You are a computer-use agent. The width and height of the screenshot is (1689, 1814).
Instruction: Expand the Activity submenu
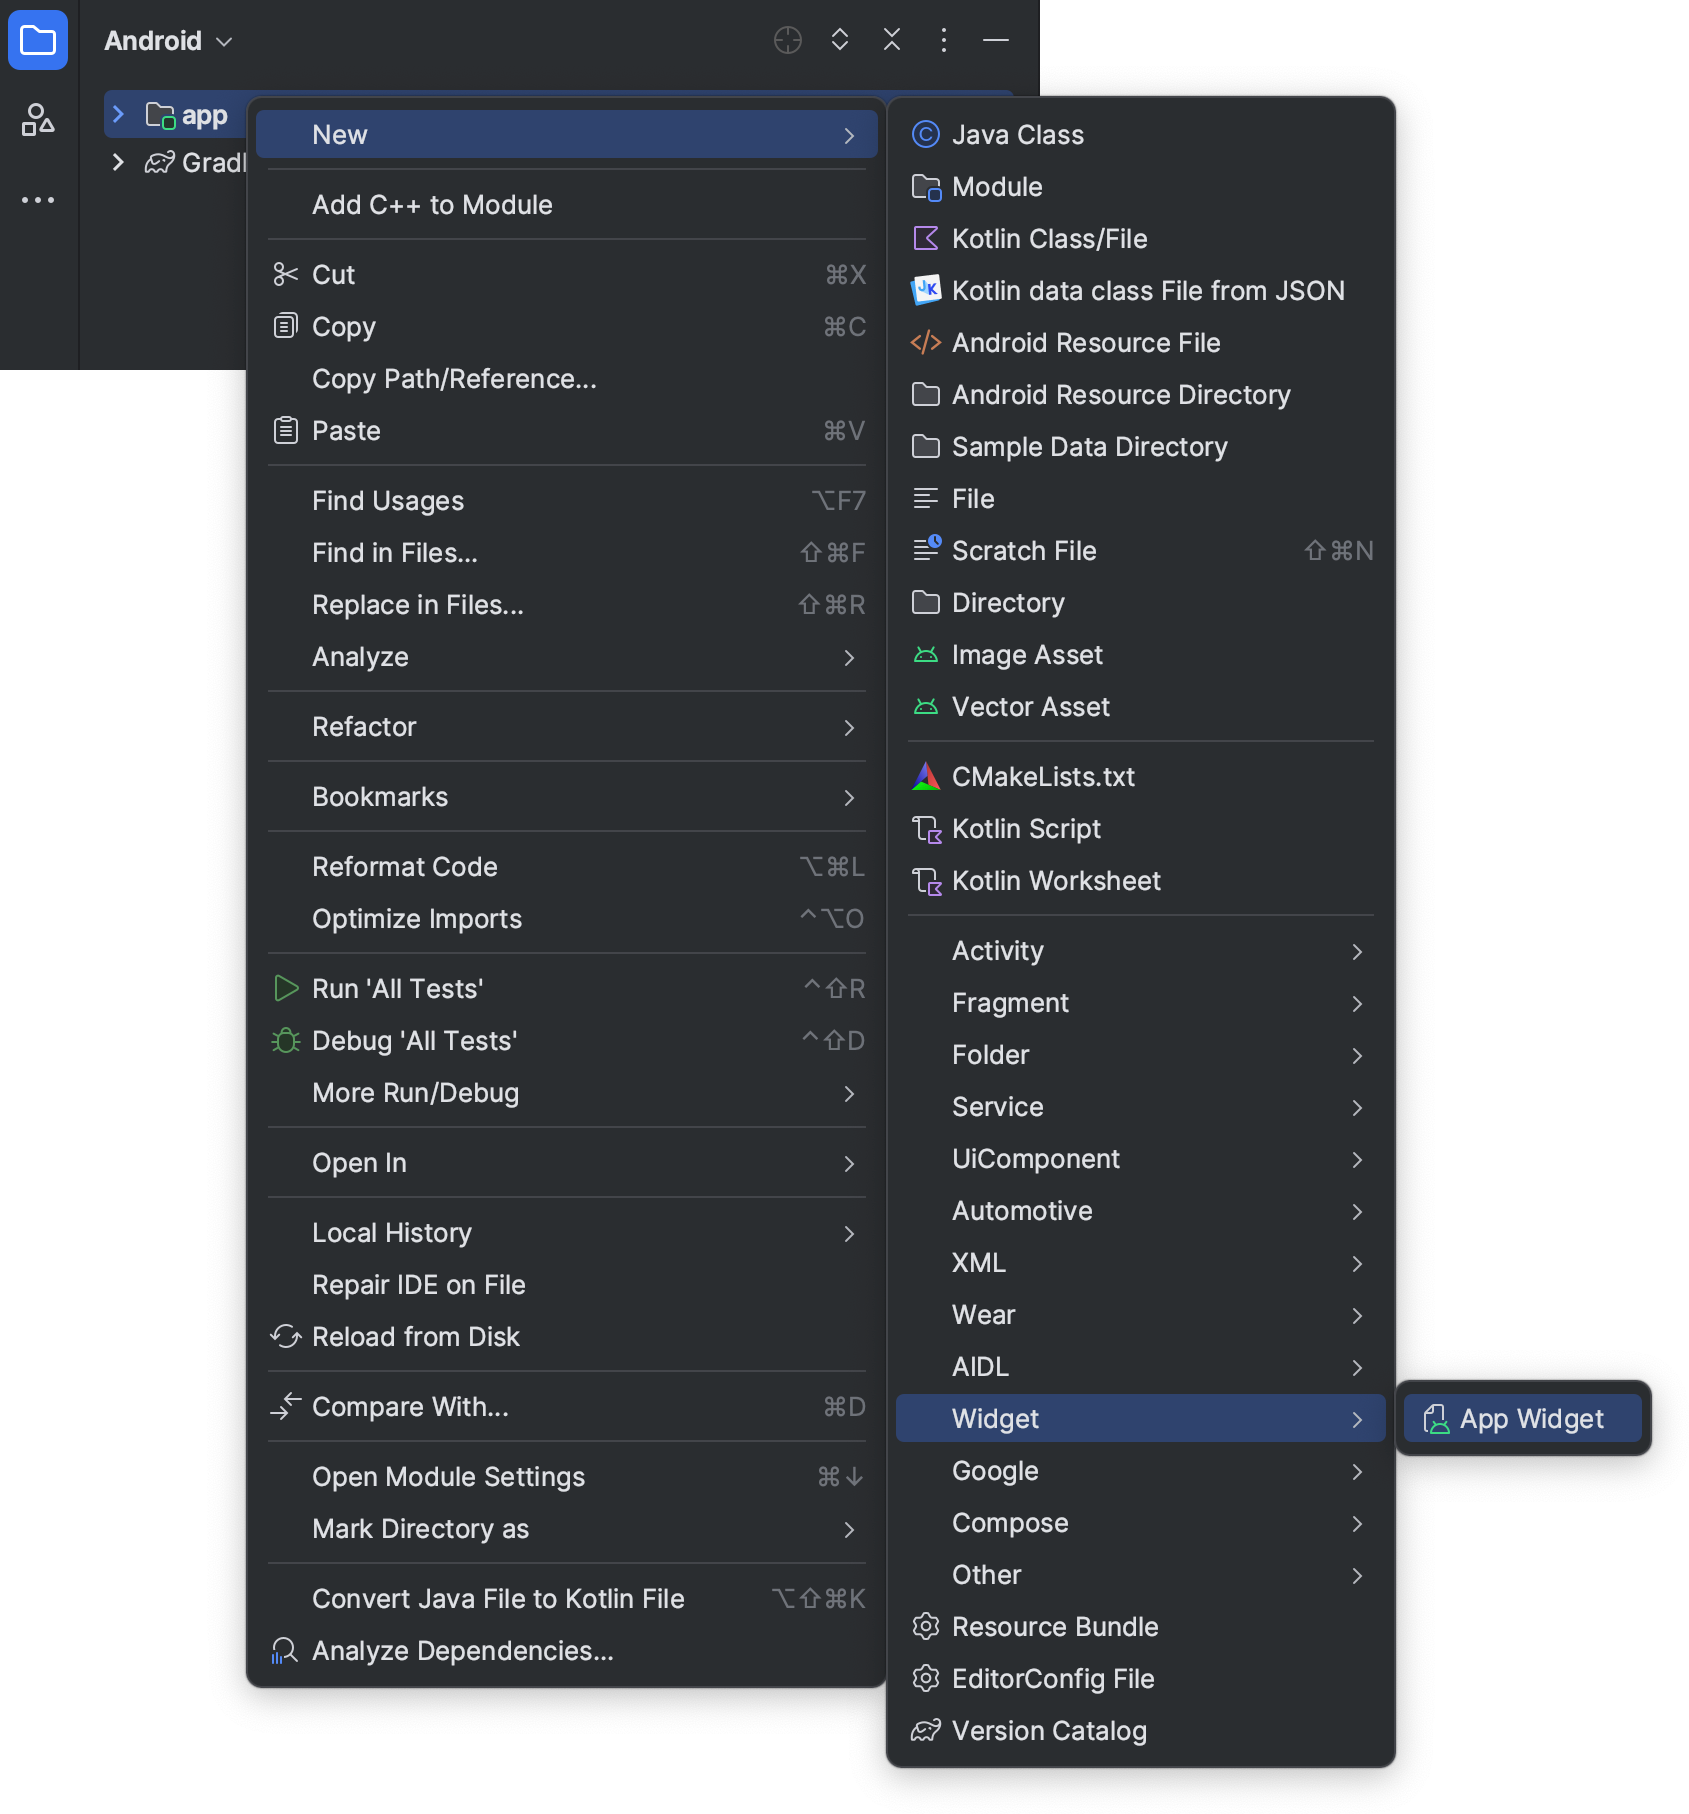(x=1140, y=950)
